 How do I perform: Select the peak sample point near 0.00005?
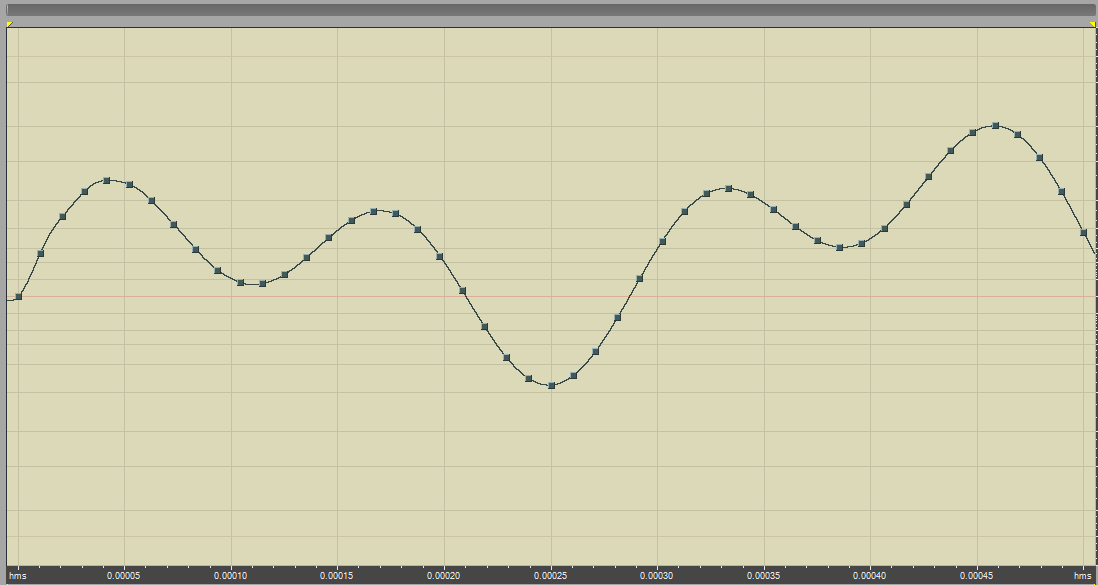tap(107, 181)
